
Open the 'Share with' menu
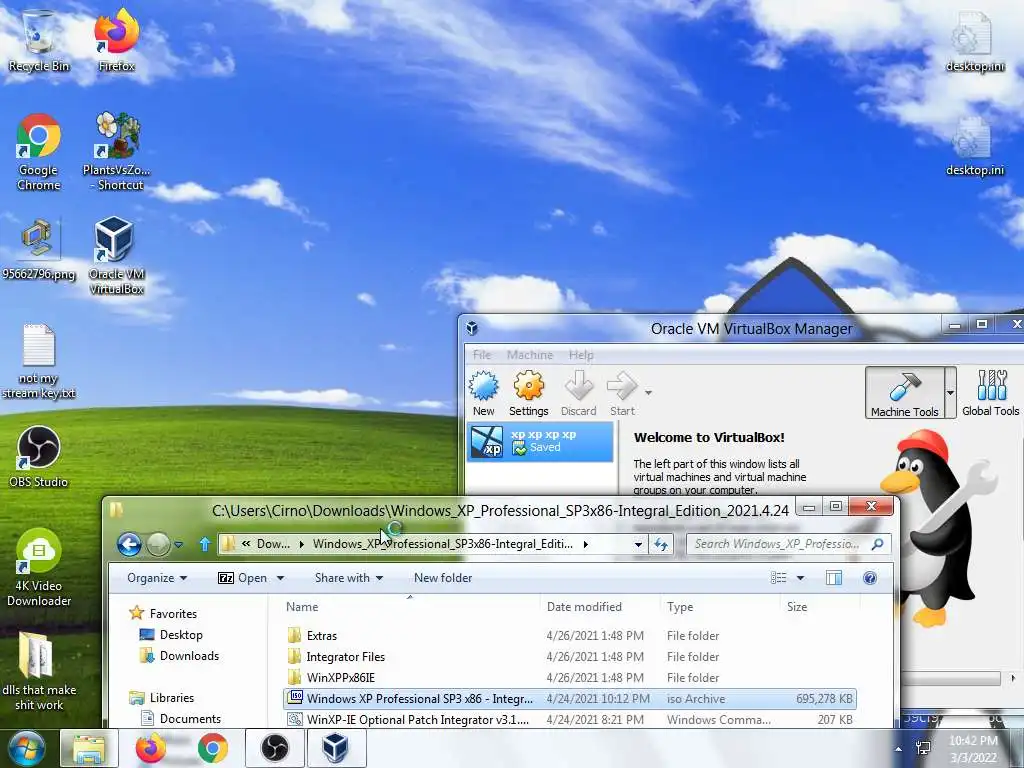tap(349, 578)
